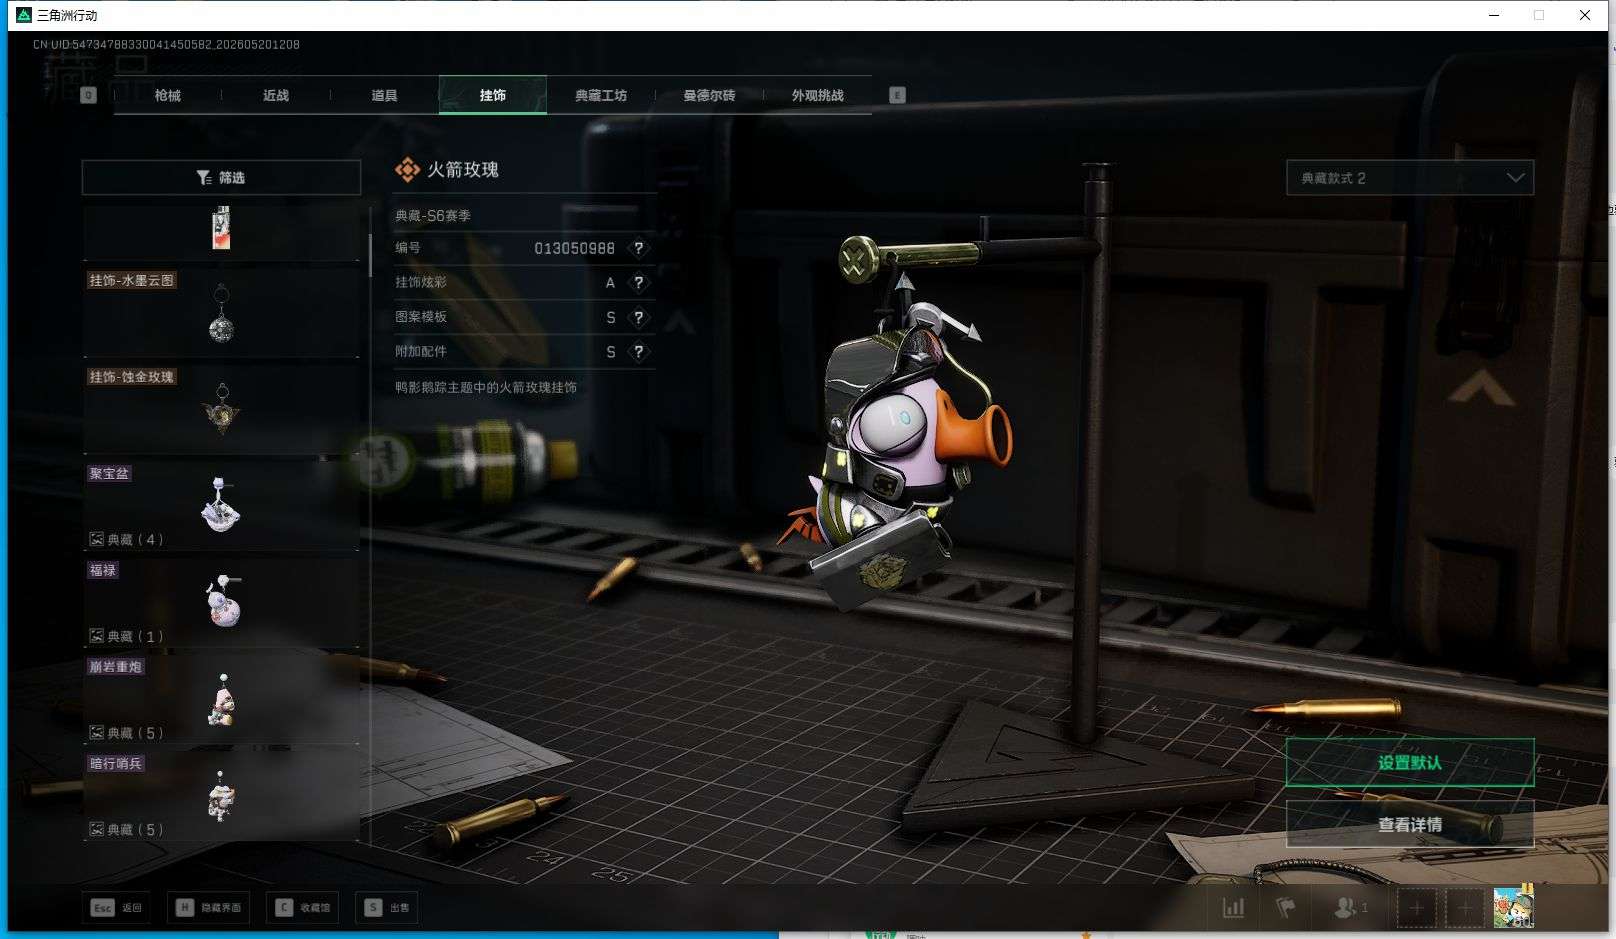This screenshot has height=939, width=1616.
Task: Open the 典藏工坊 tab
Action: point(601,95)
